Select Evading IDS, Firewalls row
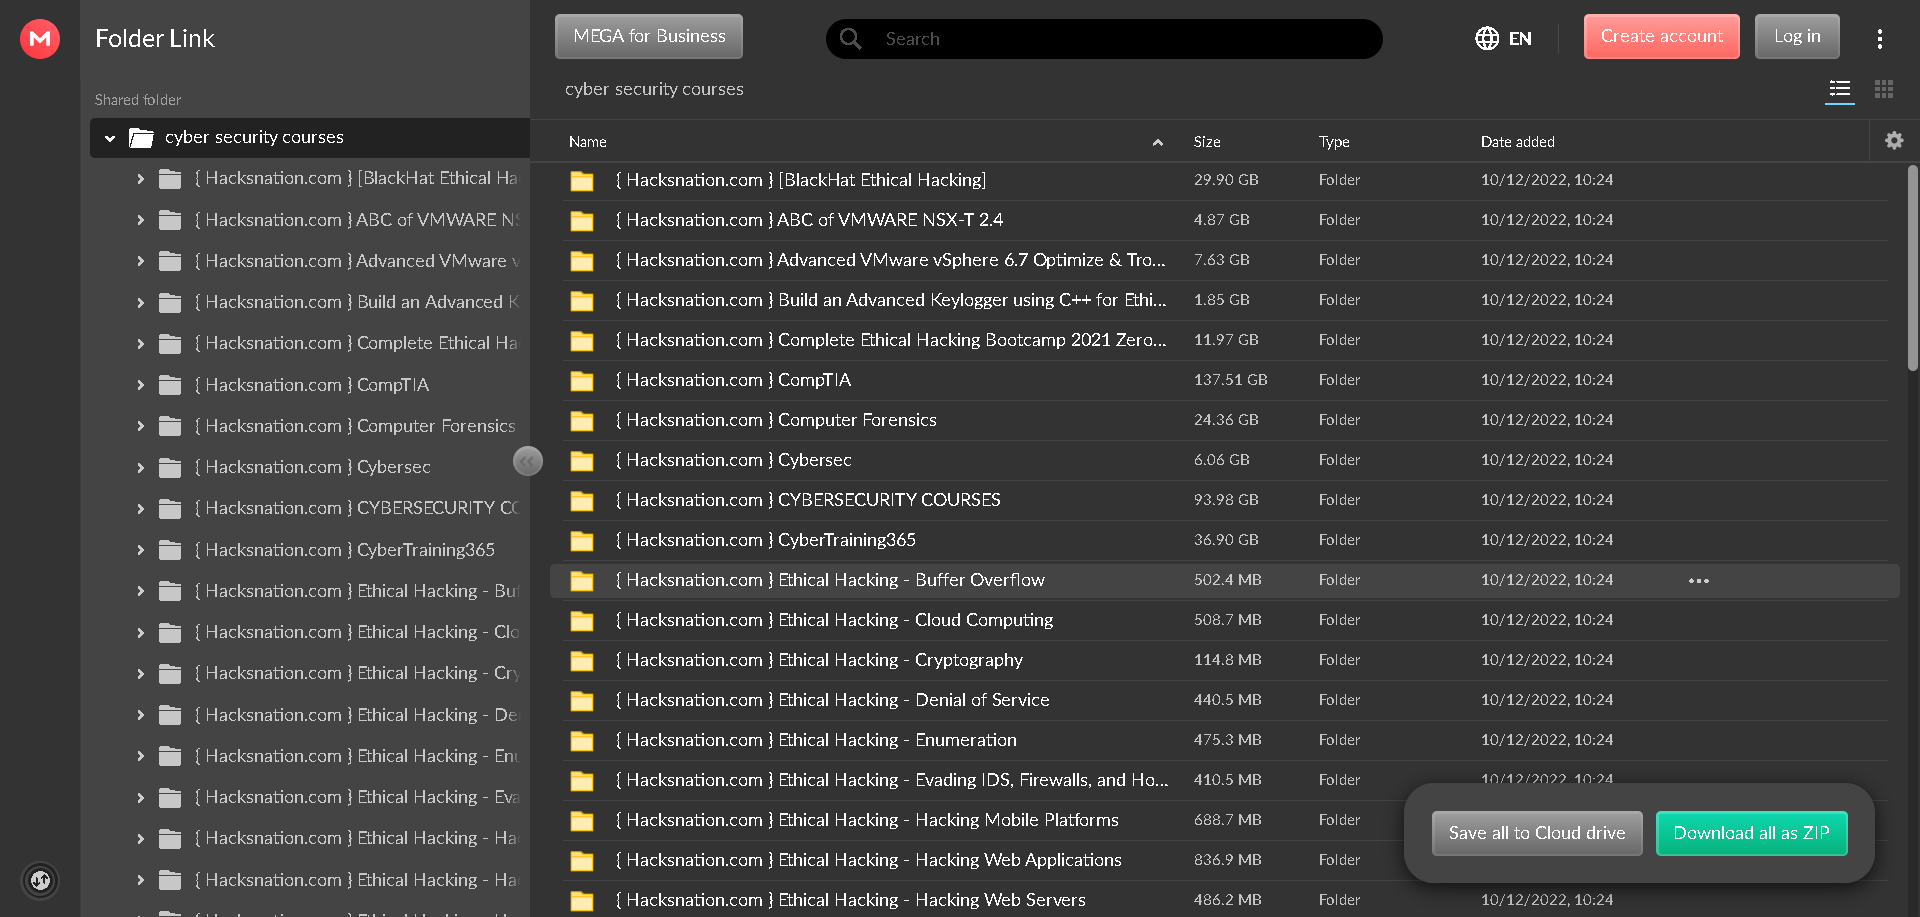This screenshot has height=917, width=1920. pyautogui.click(x=1225, y=780)
